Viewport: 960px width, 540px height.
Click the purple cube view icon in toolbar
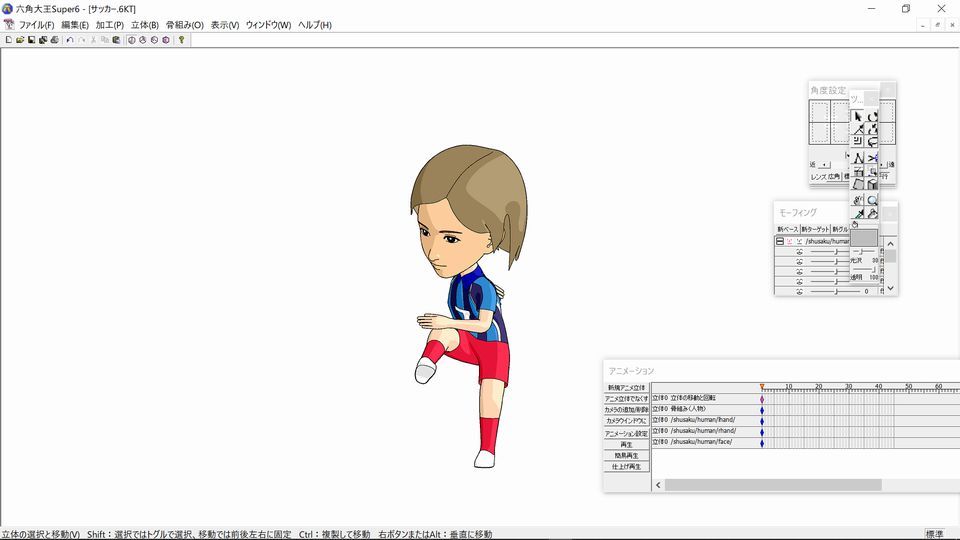165,40
